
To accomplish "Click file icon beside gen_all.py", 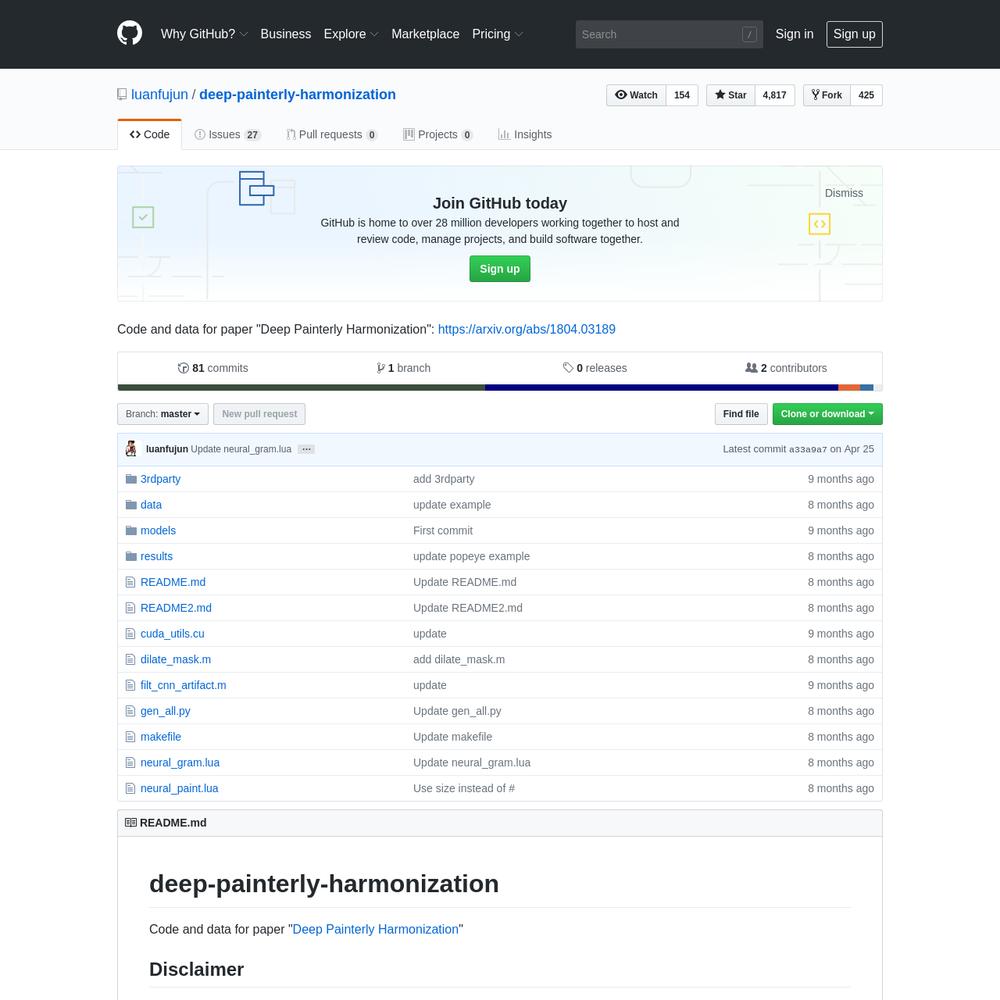I will pos(130,711).
